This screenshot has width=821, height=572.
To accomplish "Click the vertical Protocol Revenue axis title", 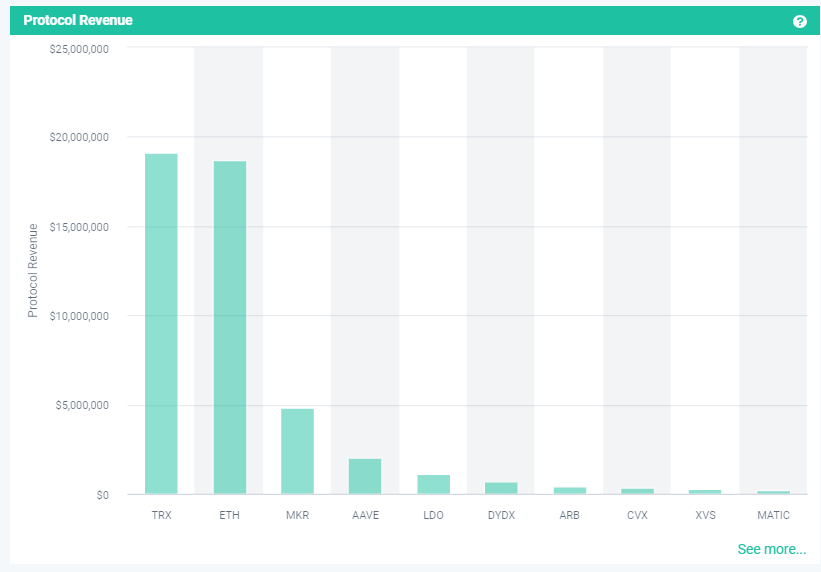I will click(x=32, y=270).
